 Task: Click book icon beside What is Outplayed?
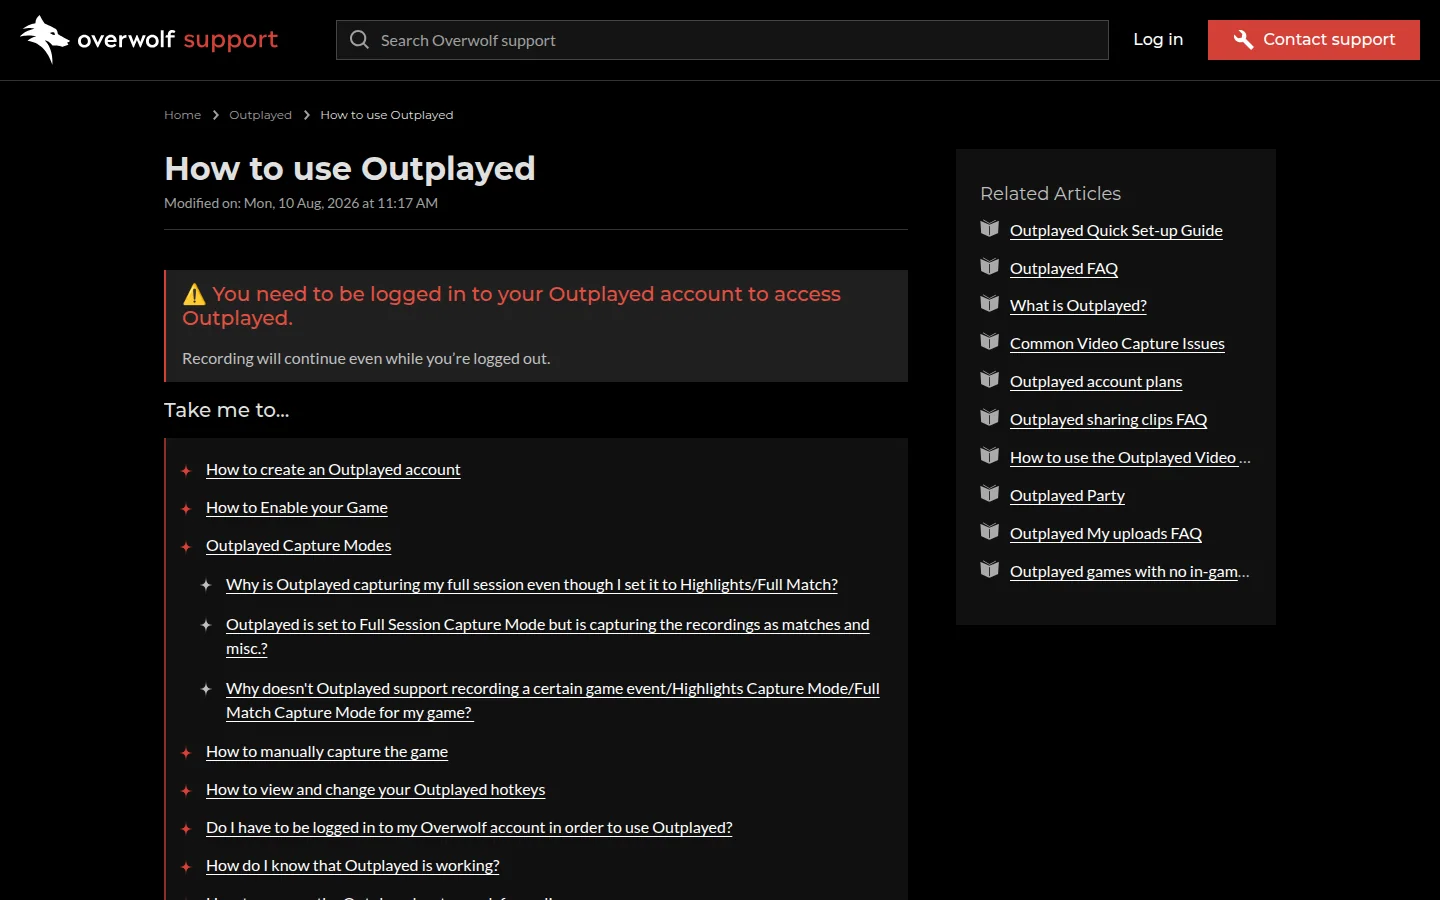(990, 304)
